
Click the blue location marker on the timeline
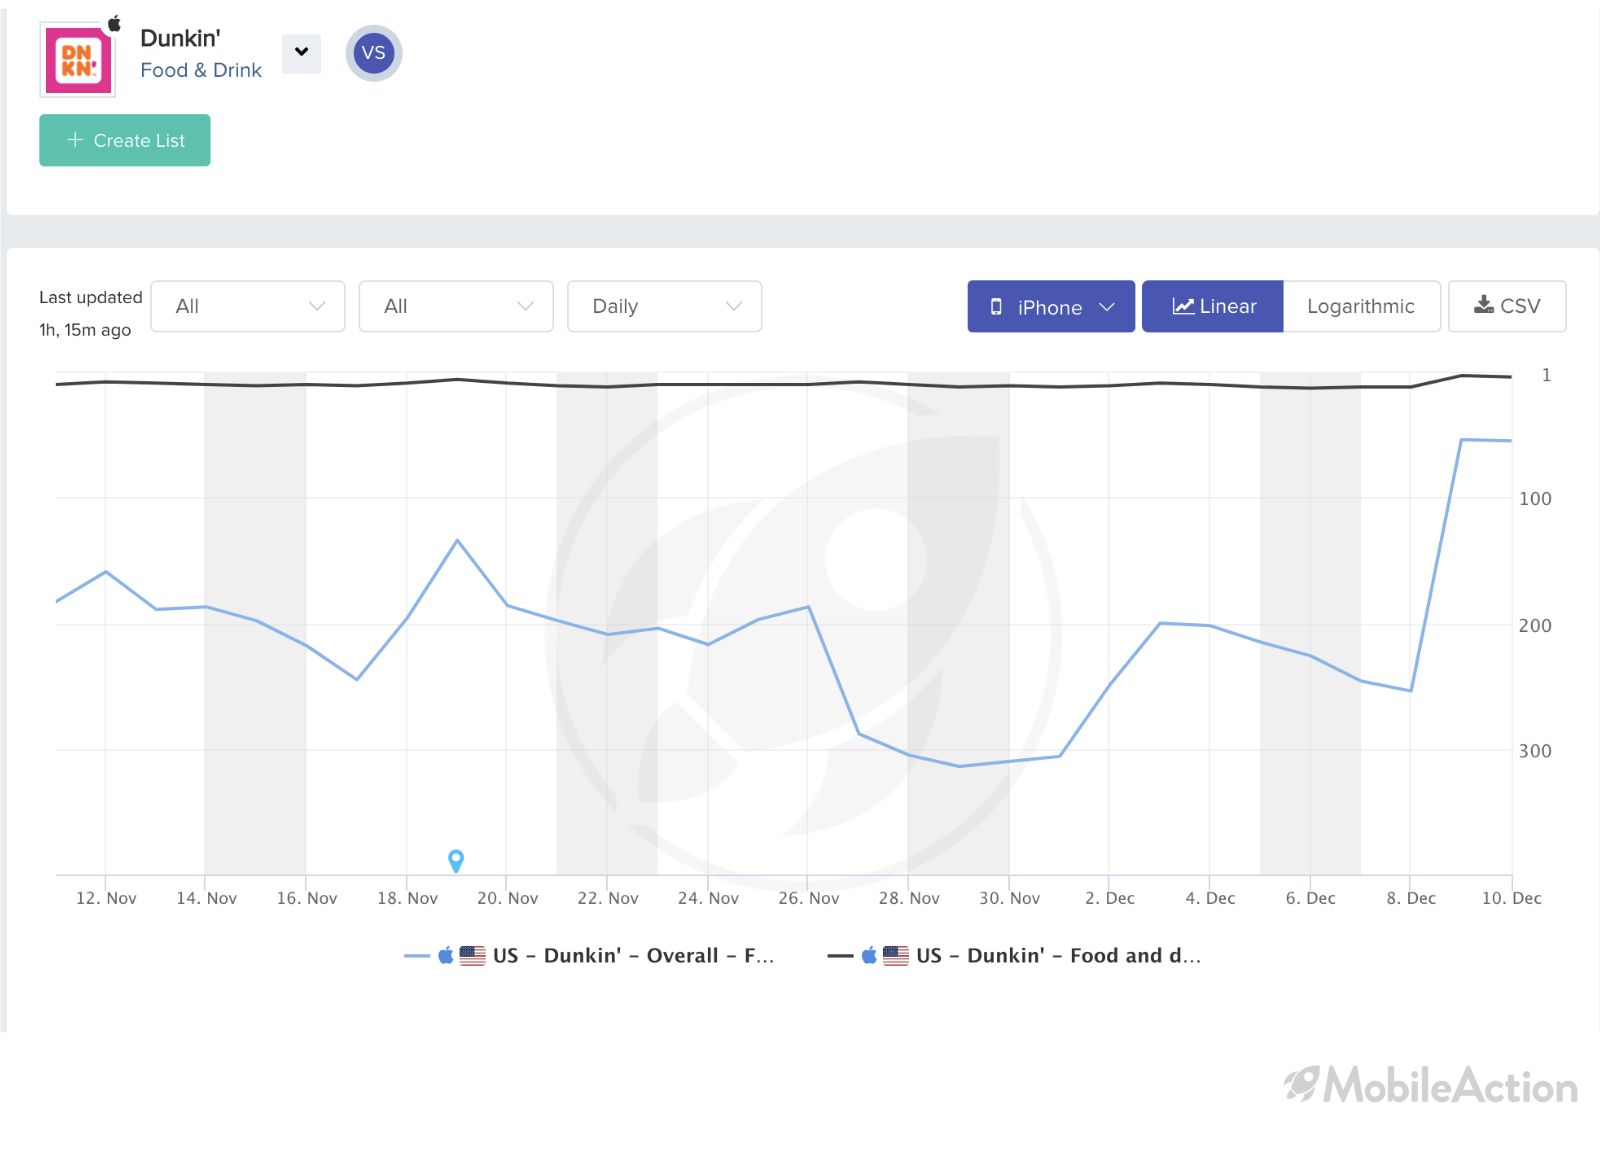[456, 860]
